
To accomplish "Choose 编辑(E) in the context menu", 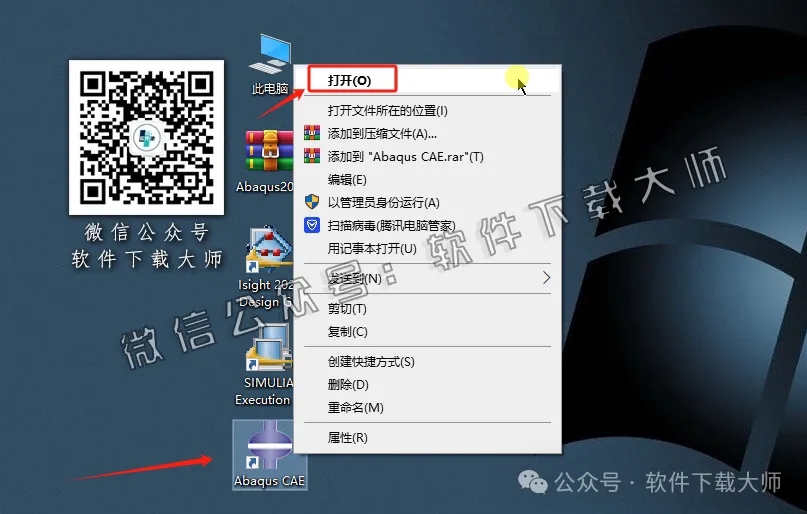I will click(x=428, y=179).
